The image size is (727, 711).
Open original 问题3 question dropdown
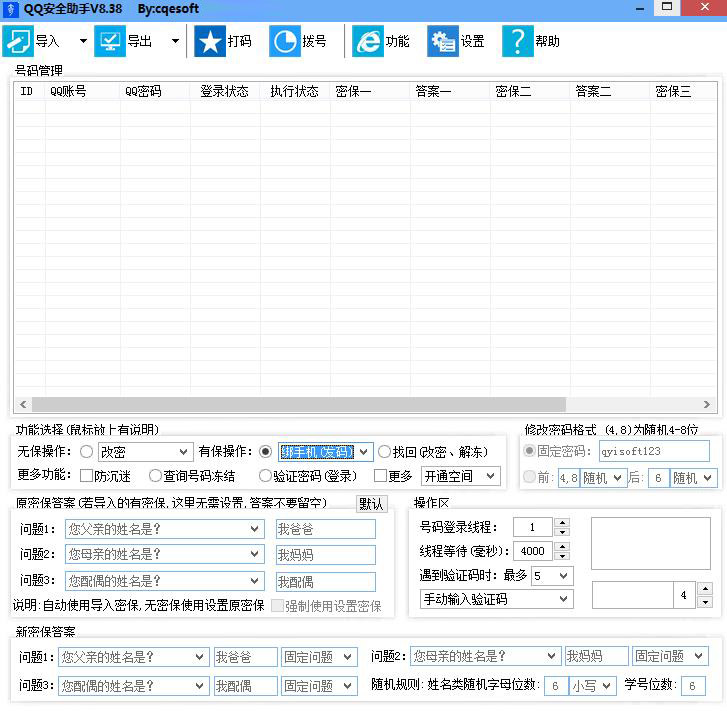click(x=165, y=581)
